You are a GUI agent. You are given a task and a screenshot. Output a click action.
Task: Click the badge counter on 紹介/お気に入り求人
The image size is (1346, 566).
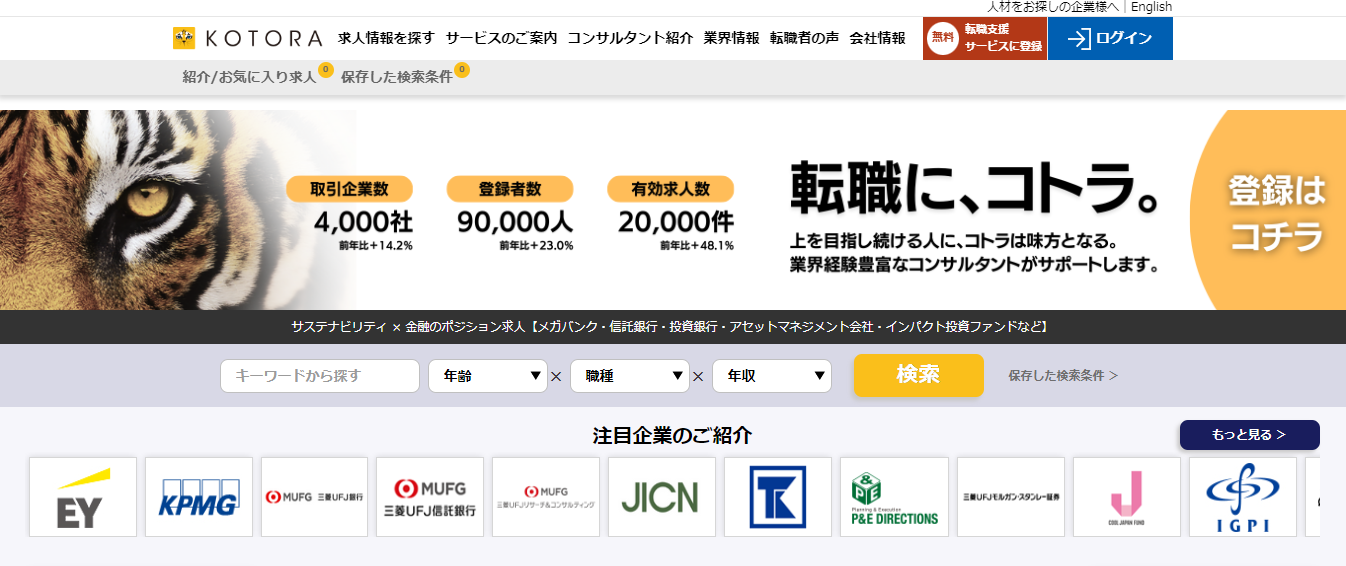(325, 70)
